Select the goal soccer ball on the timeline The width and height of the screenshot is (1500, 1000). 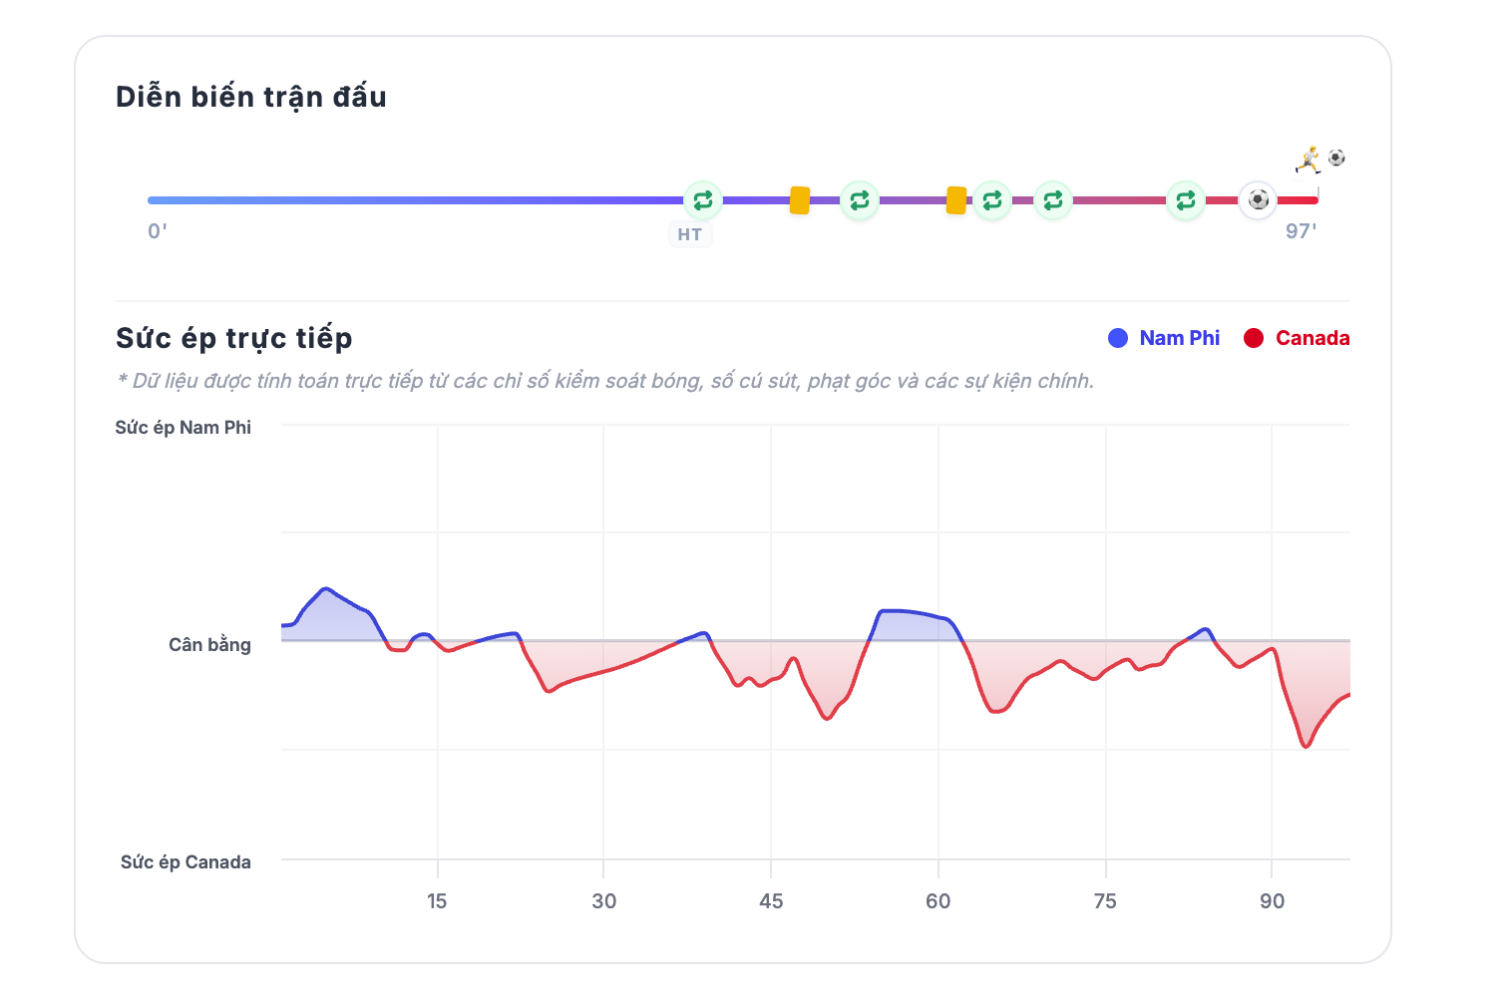pyautogui.click(x=1258, y=200)
